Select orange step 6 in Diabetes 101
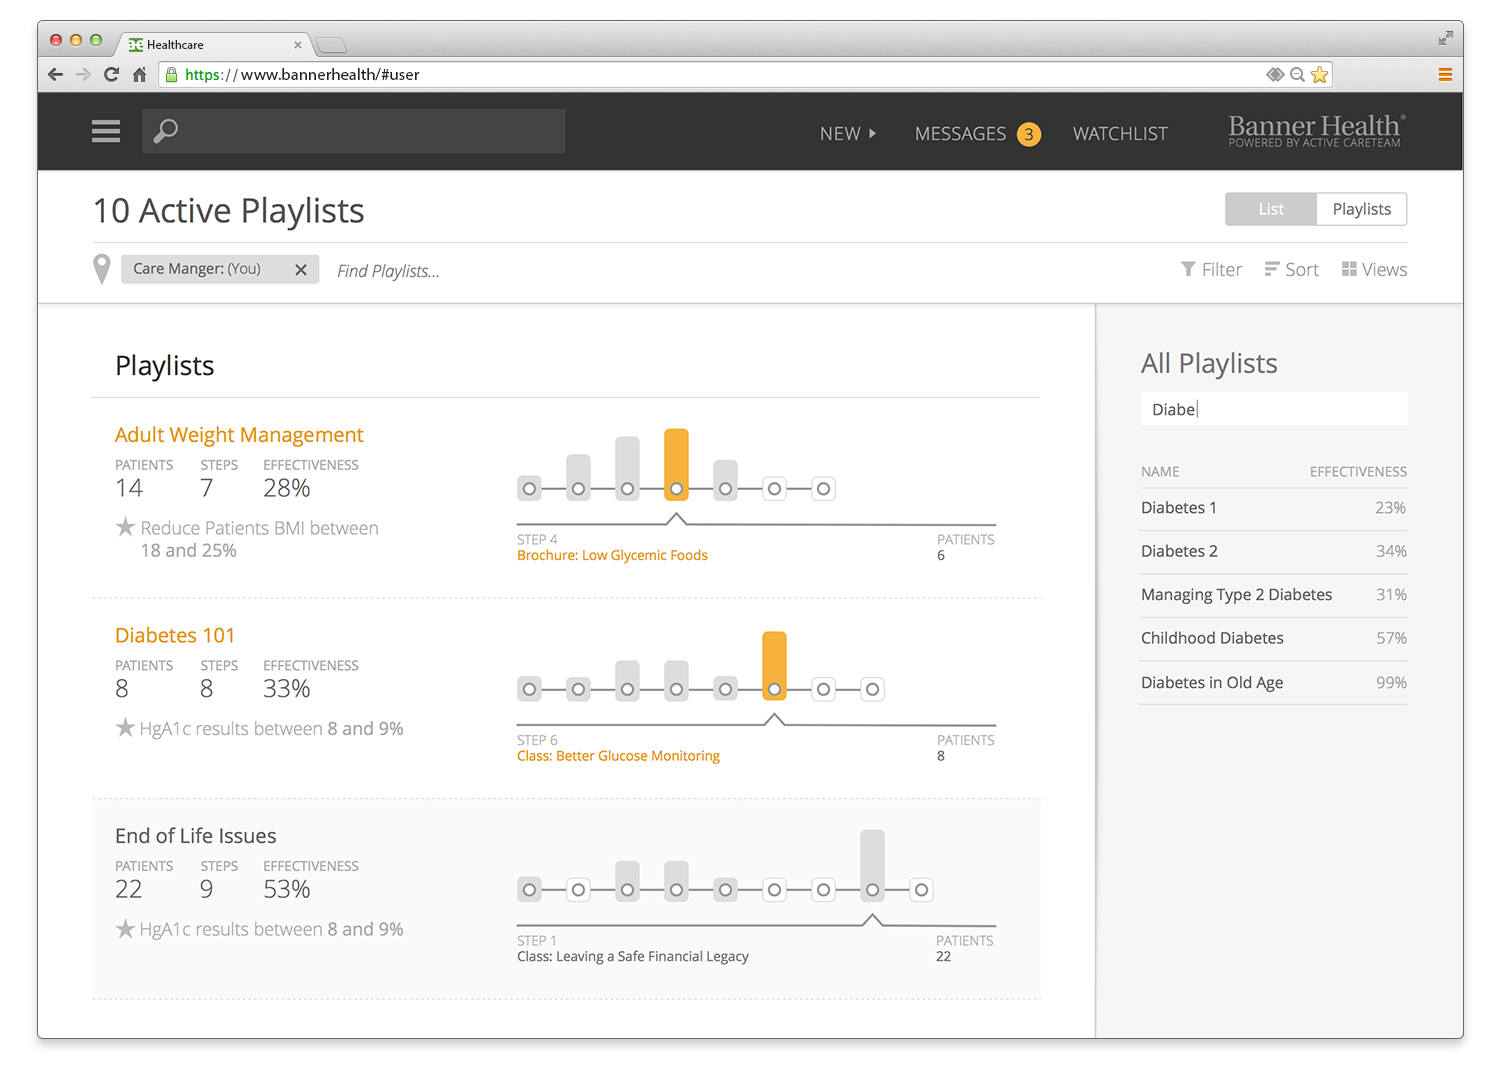This screenshot has height=1070, width=1500. click(774, 665)
